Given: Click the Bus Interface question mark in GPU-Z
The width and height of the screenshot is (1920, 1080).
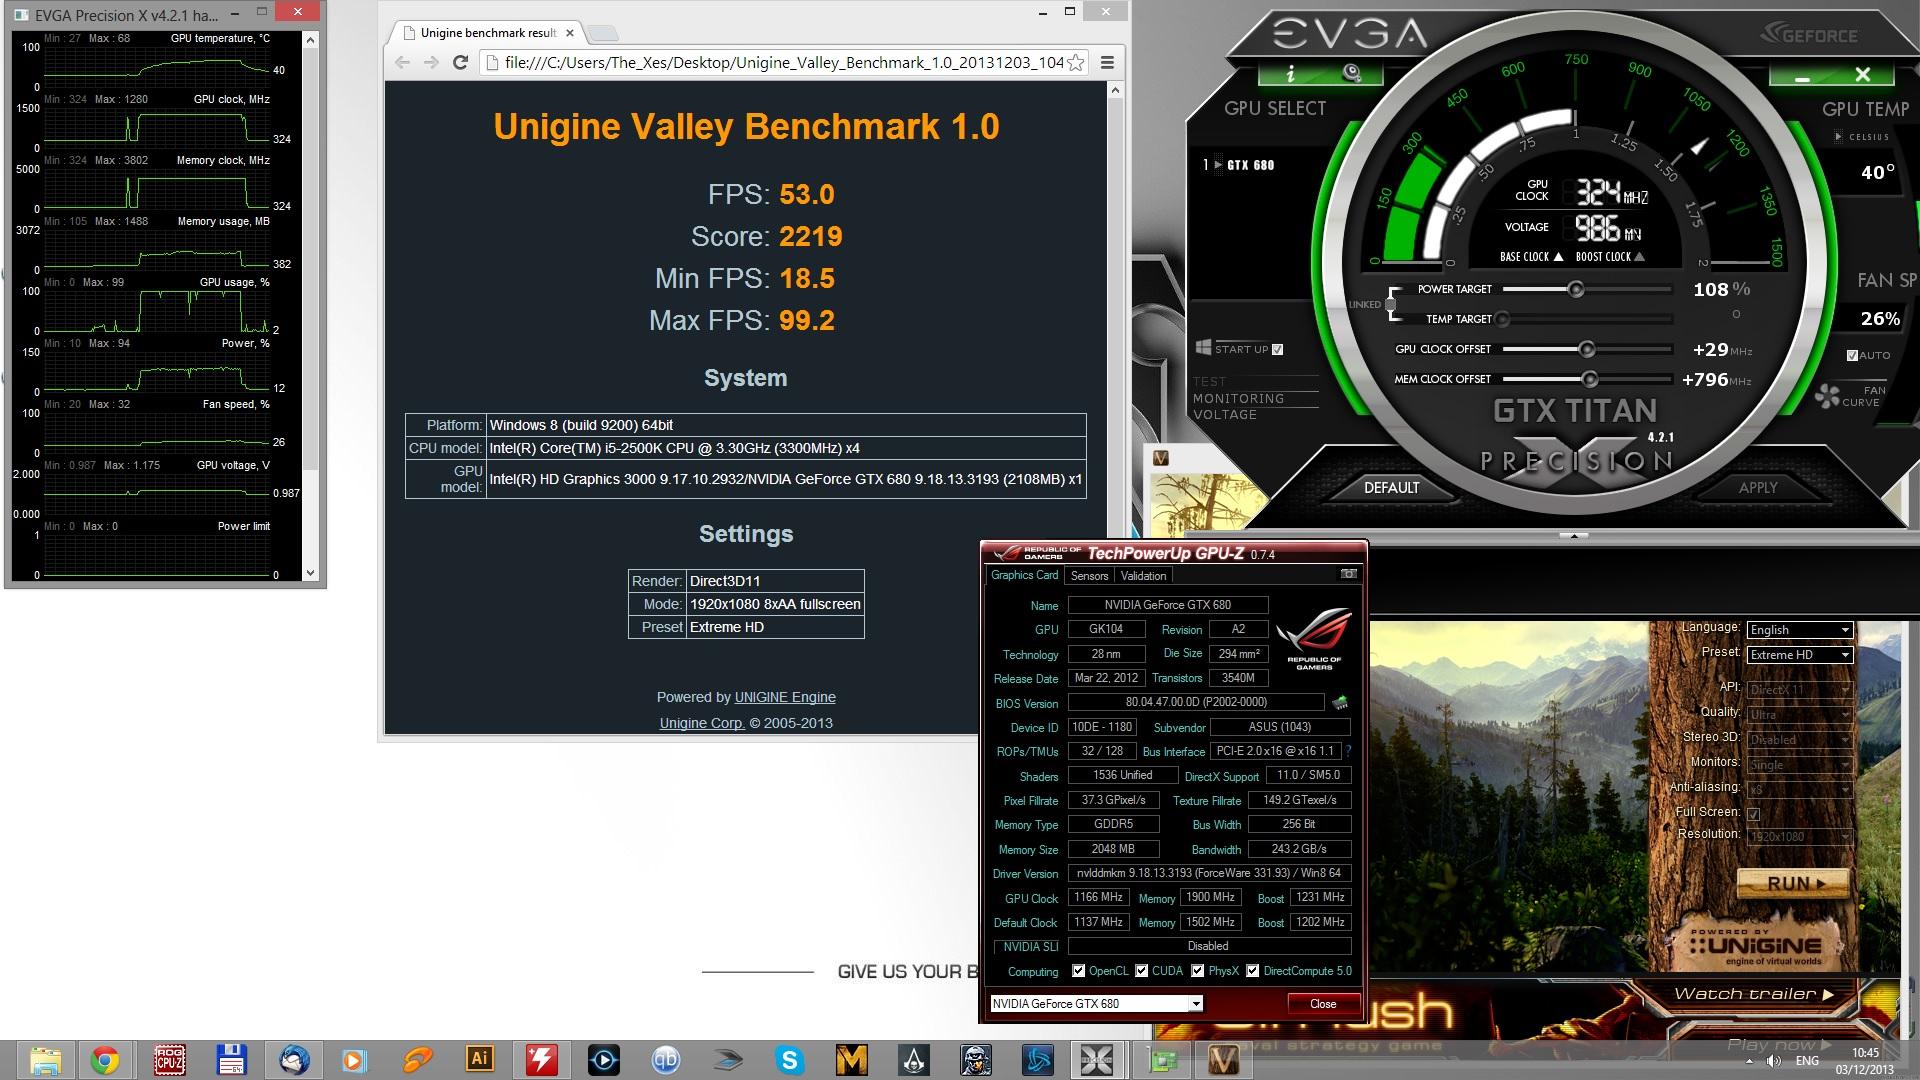Looking at the screenshot, I should point(1348,751).
